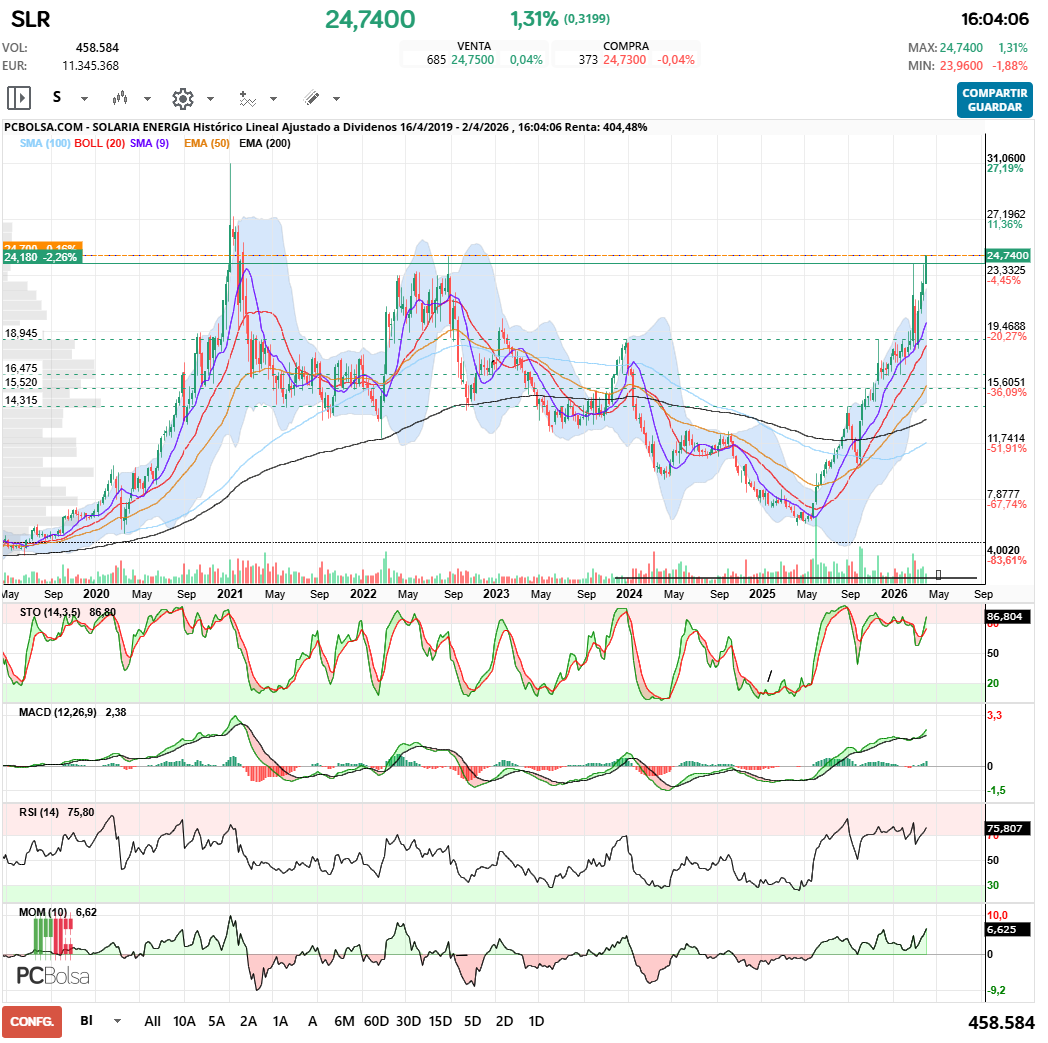The width and height of the screenshot is (1048, 1043).
Task: Click the MIN value 23,9600
Action: tap(961, 65)
